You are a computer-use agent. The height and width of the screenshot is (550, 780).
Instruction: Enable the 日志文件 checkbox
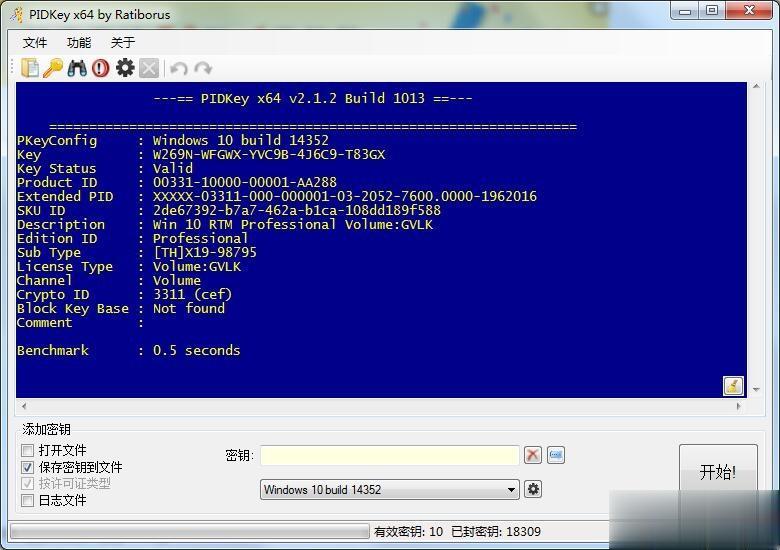coord(27,500)
